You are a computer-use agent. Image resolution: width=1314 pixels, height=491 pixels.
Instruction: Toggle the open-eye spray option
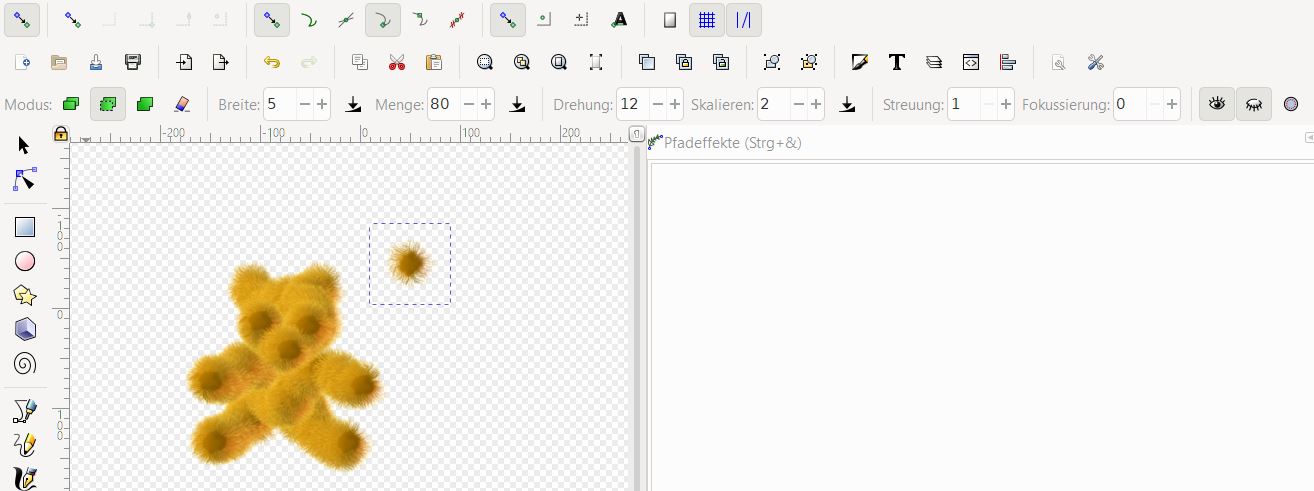(1217, 104)
